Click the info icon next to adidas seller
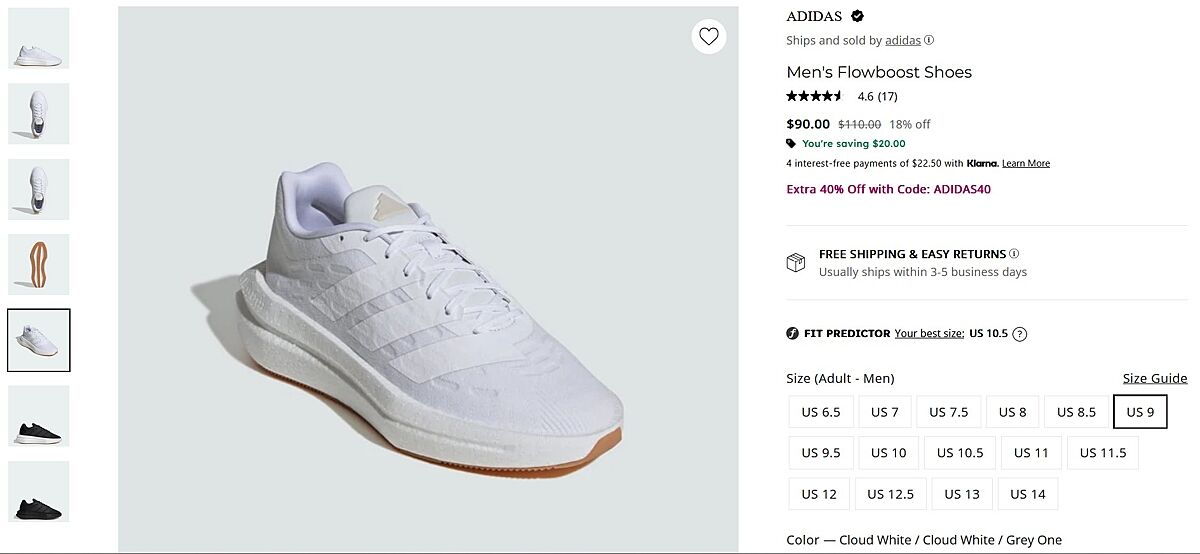This screenshot has height=554, width=1200. 929,40
